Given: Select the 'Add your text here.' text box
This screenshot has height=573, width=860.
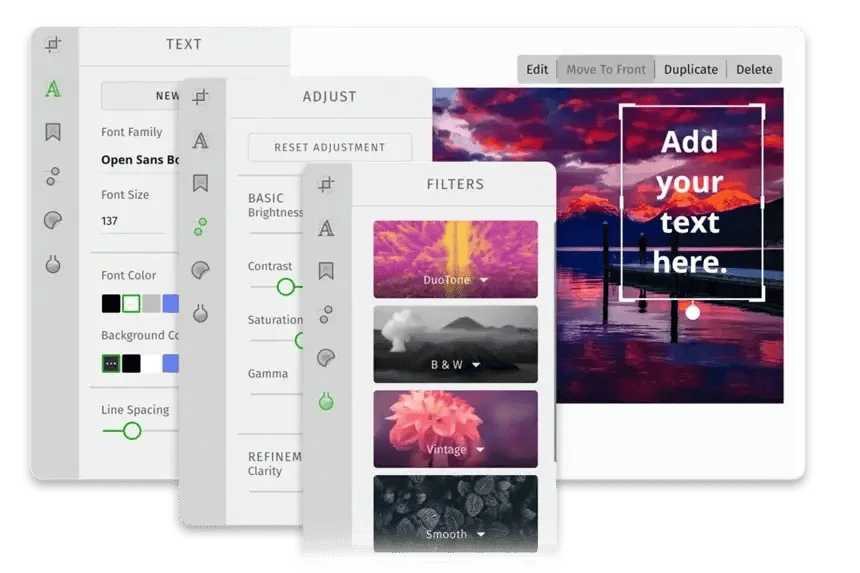Looking at the screenshot, I should click(692, 202).
